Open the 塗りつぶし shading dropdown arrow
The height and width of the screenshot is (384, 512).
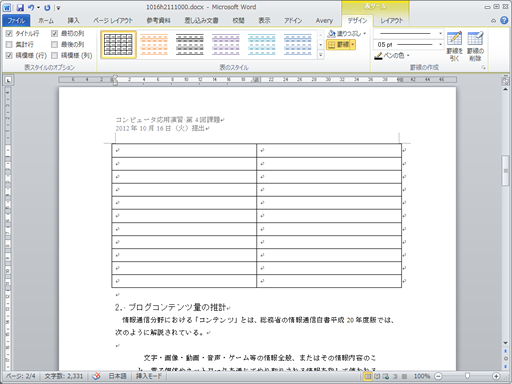(365, 33)
